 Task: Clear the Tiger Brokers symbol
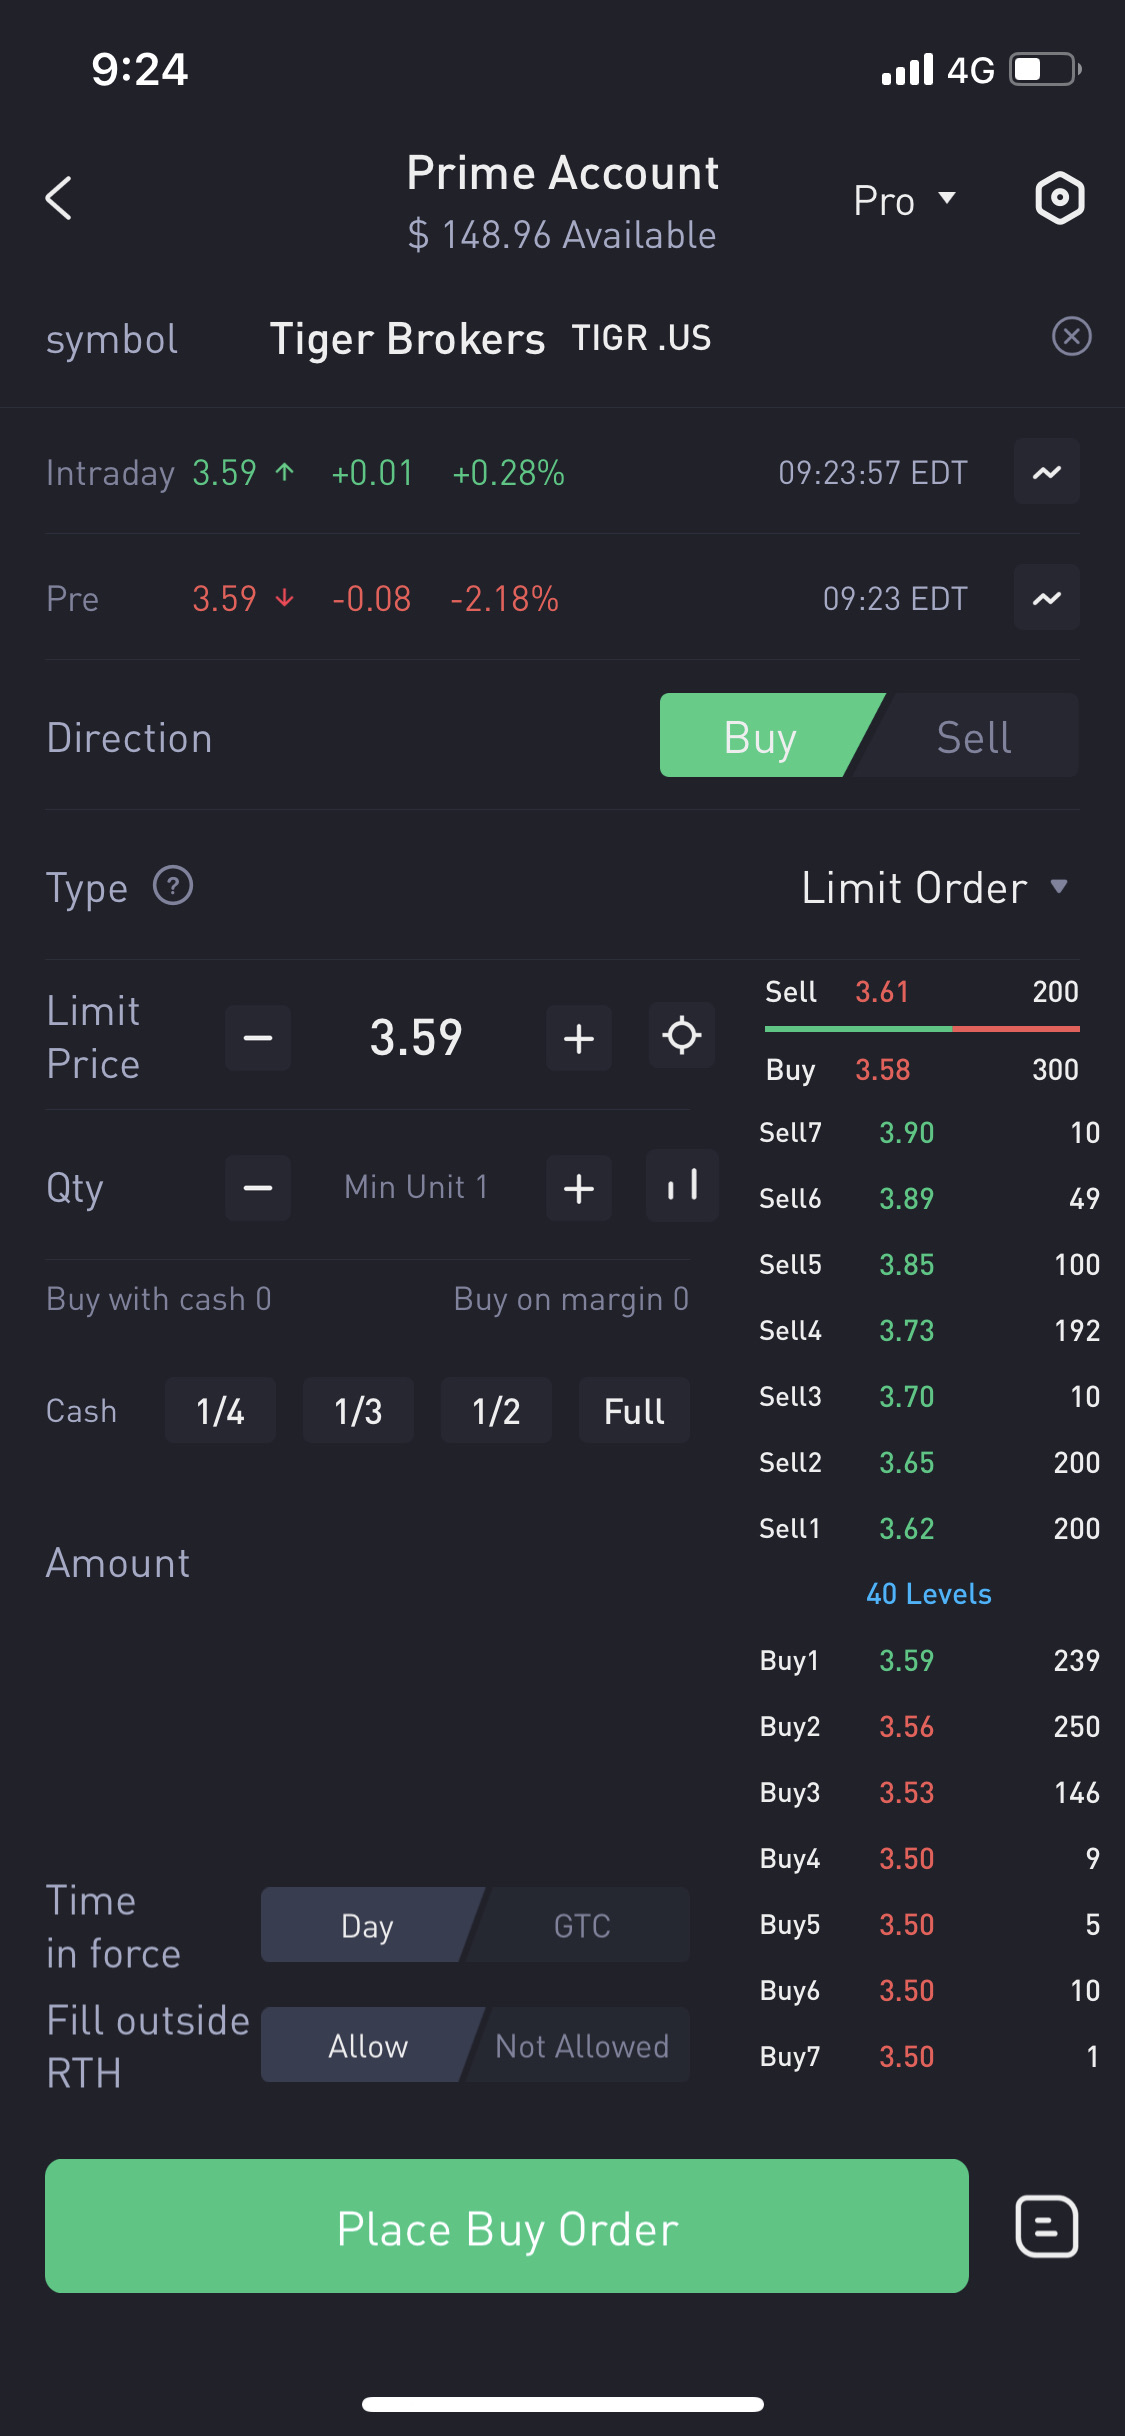[x=1071, y=336]
